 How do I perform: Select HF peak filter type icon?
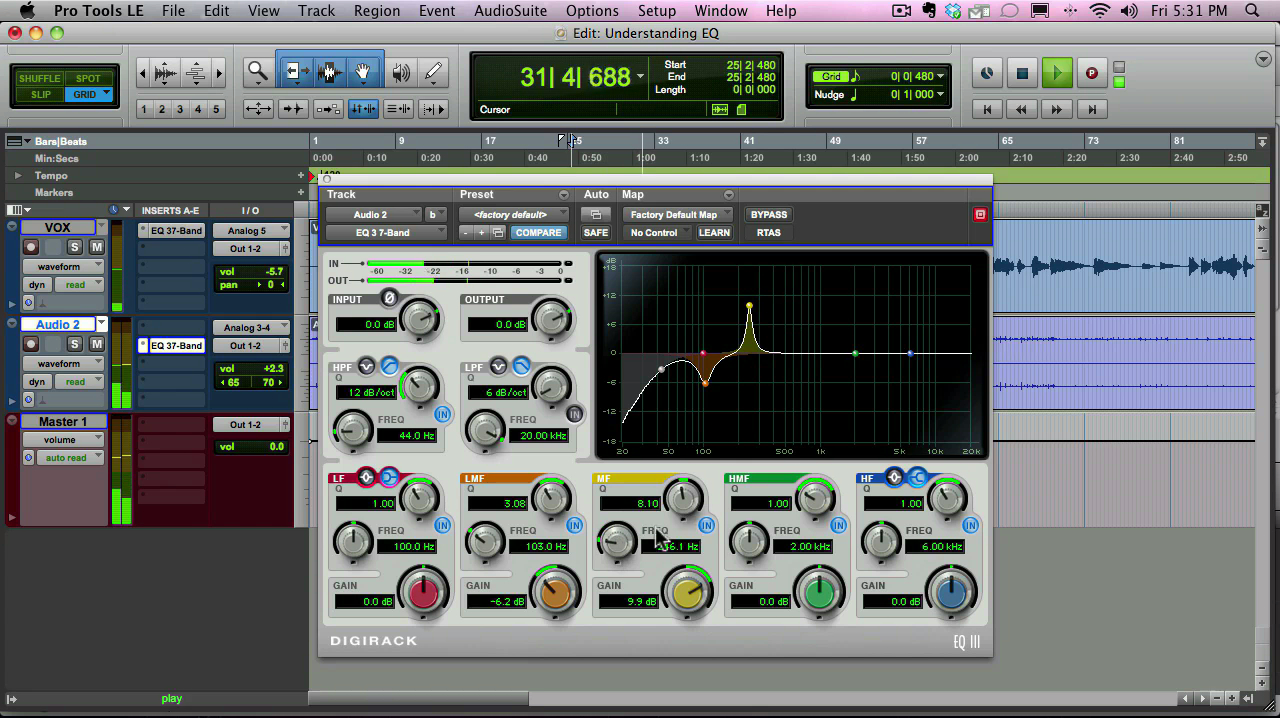click(x=895, y=477)
